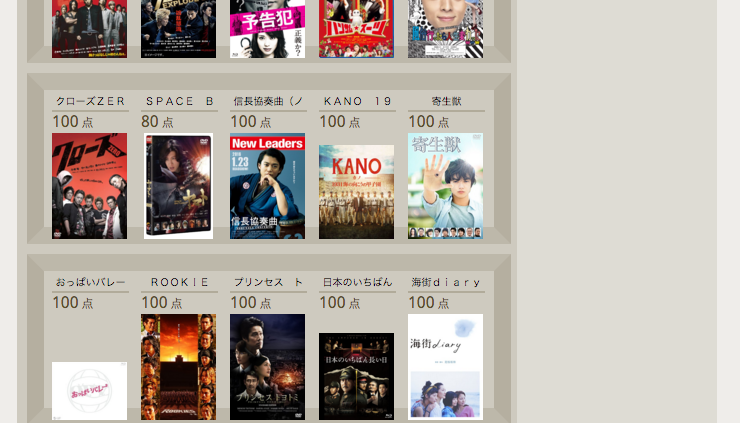Click the おっぱいバレー title link

[x=90, y=282]
